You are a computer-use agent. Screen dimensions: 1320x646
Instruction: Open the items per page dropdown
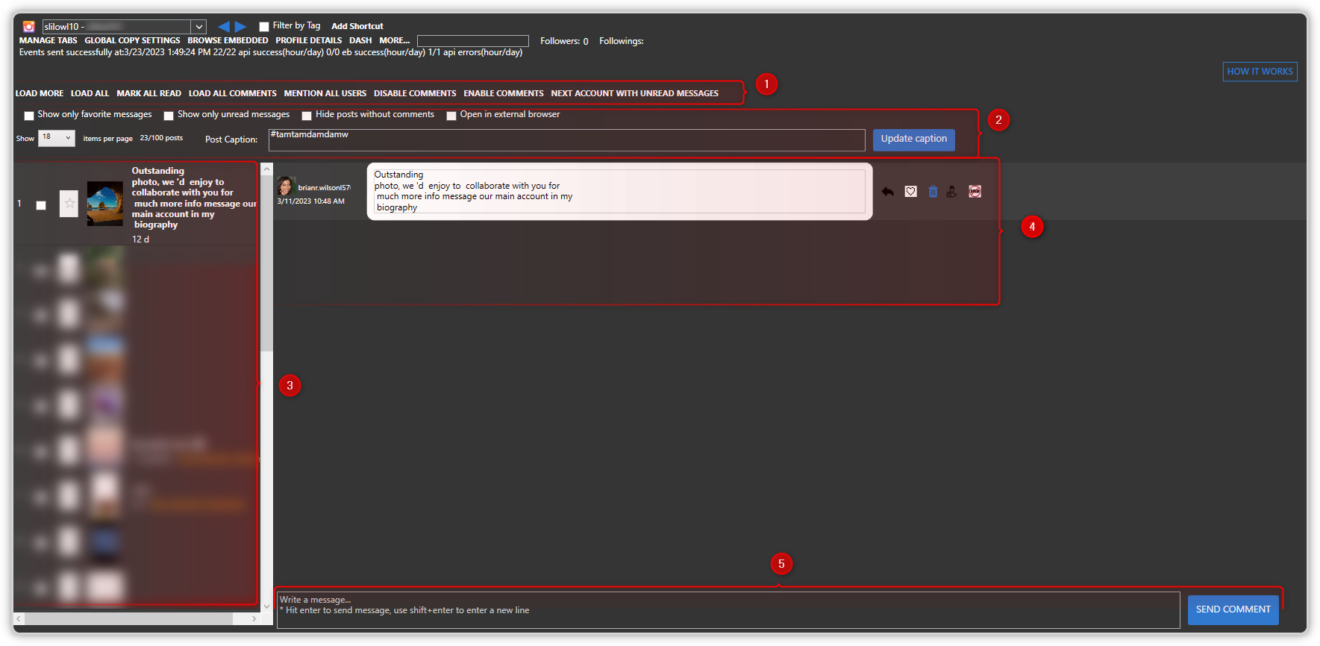click(55, 137)
